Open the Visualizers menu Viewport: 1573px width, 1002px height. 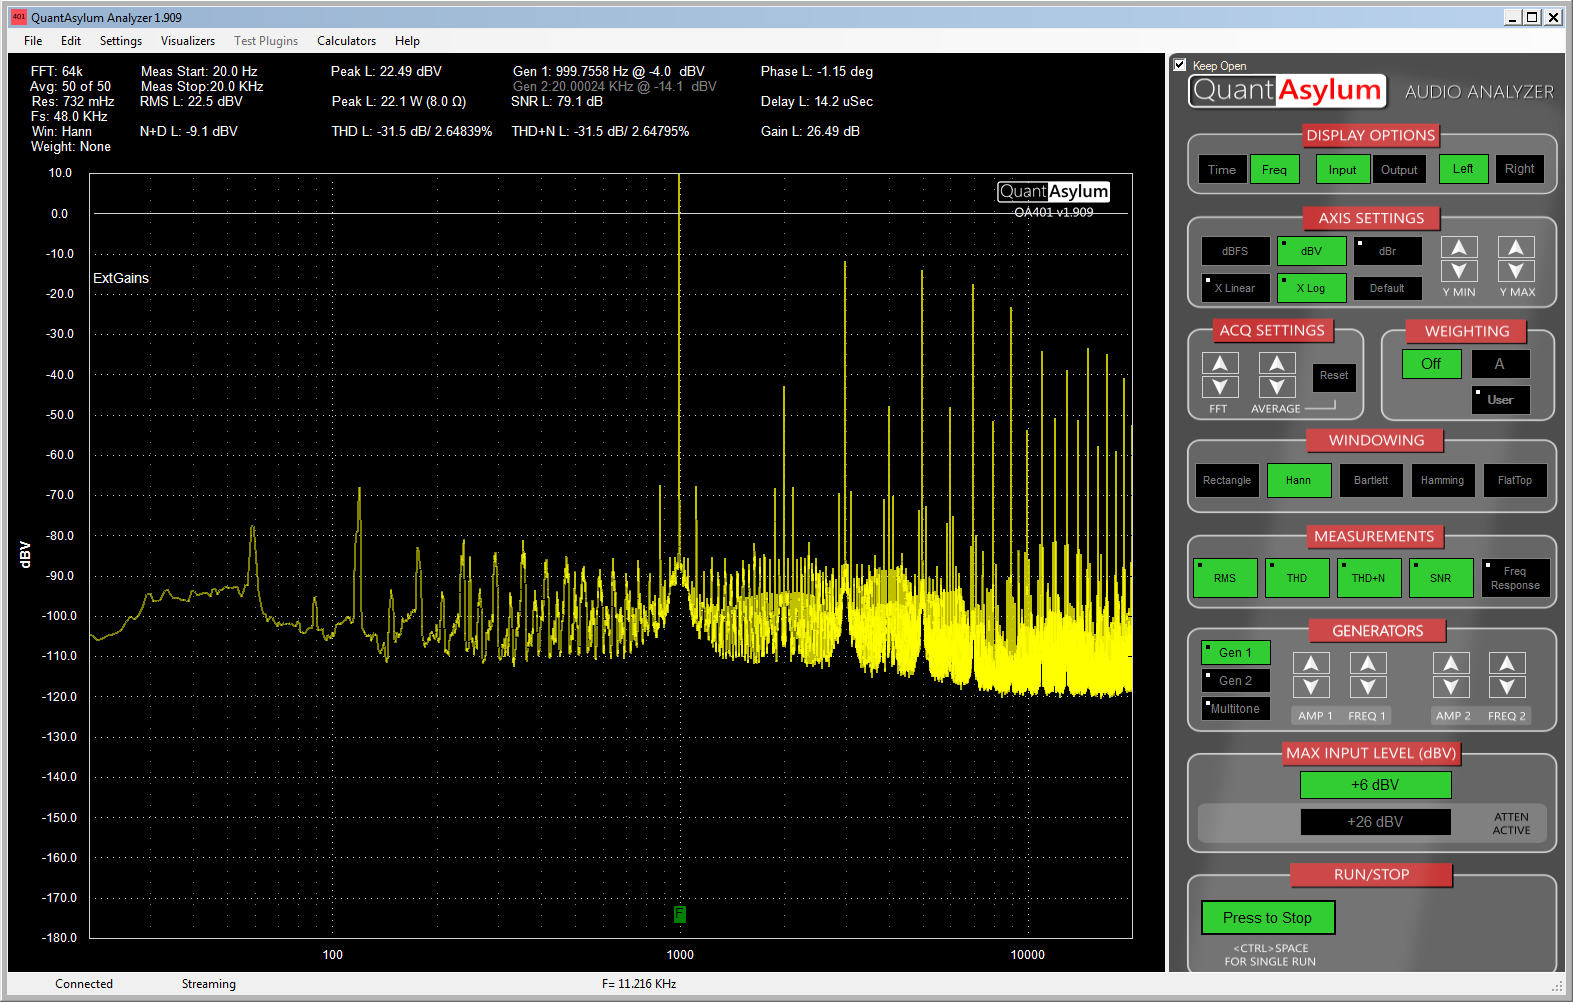[188, 41]
